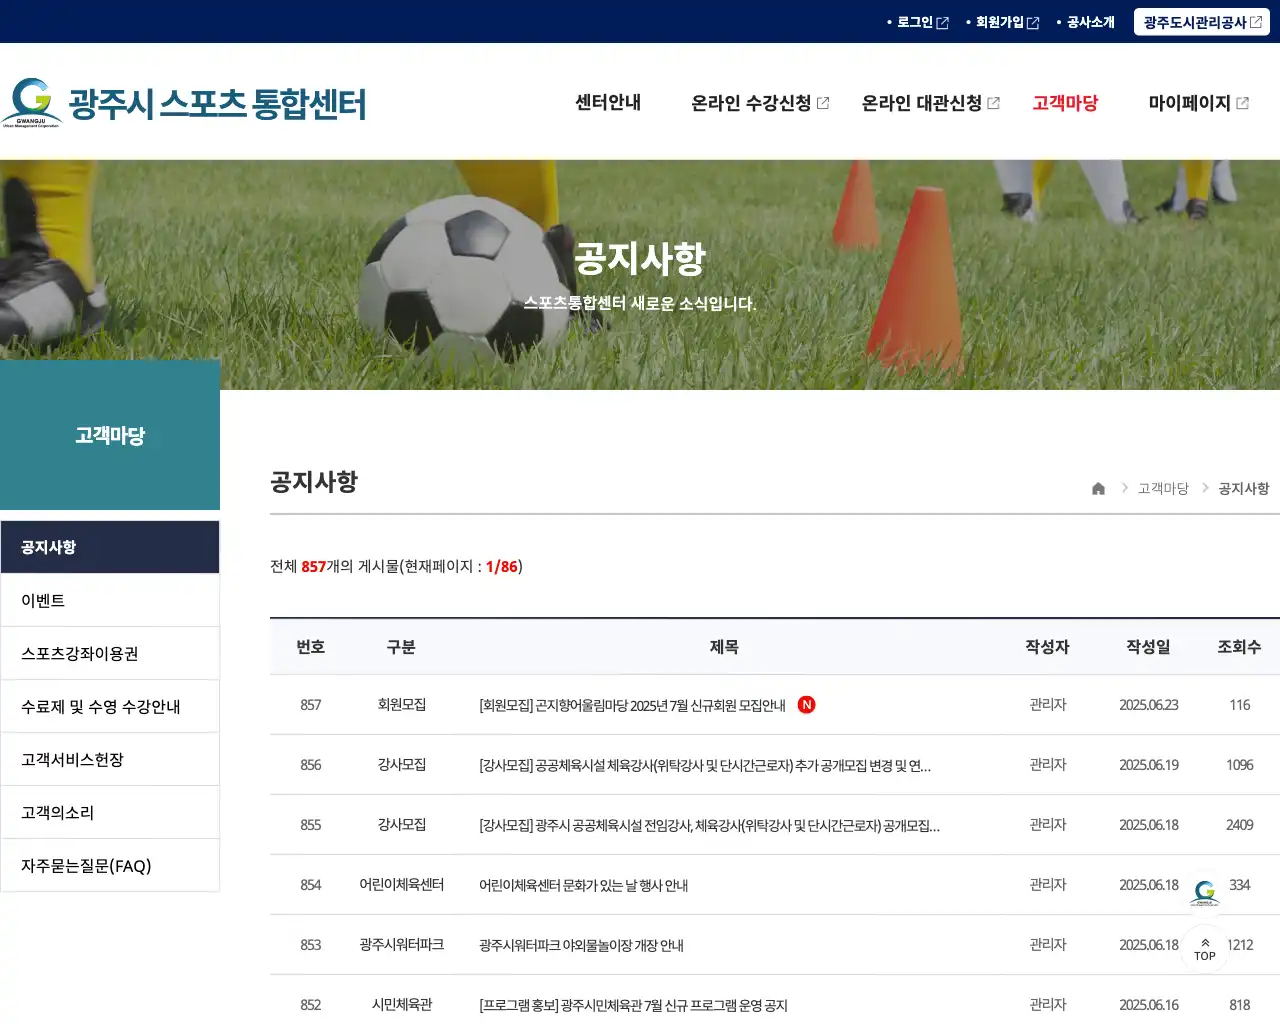This screenshot has height=1024, width=1280.
Task: Click the 광주시워터파크 category cell
Action: tap(402, 944)
